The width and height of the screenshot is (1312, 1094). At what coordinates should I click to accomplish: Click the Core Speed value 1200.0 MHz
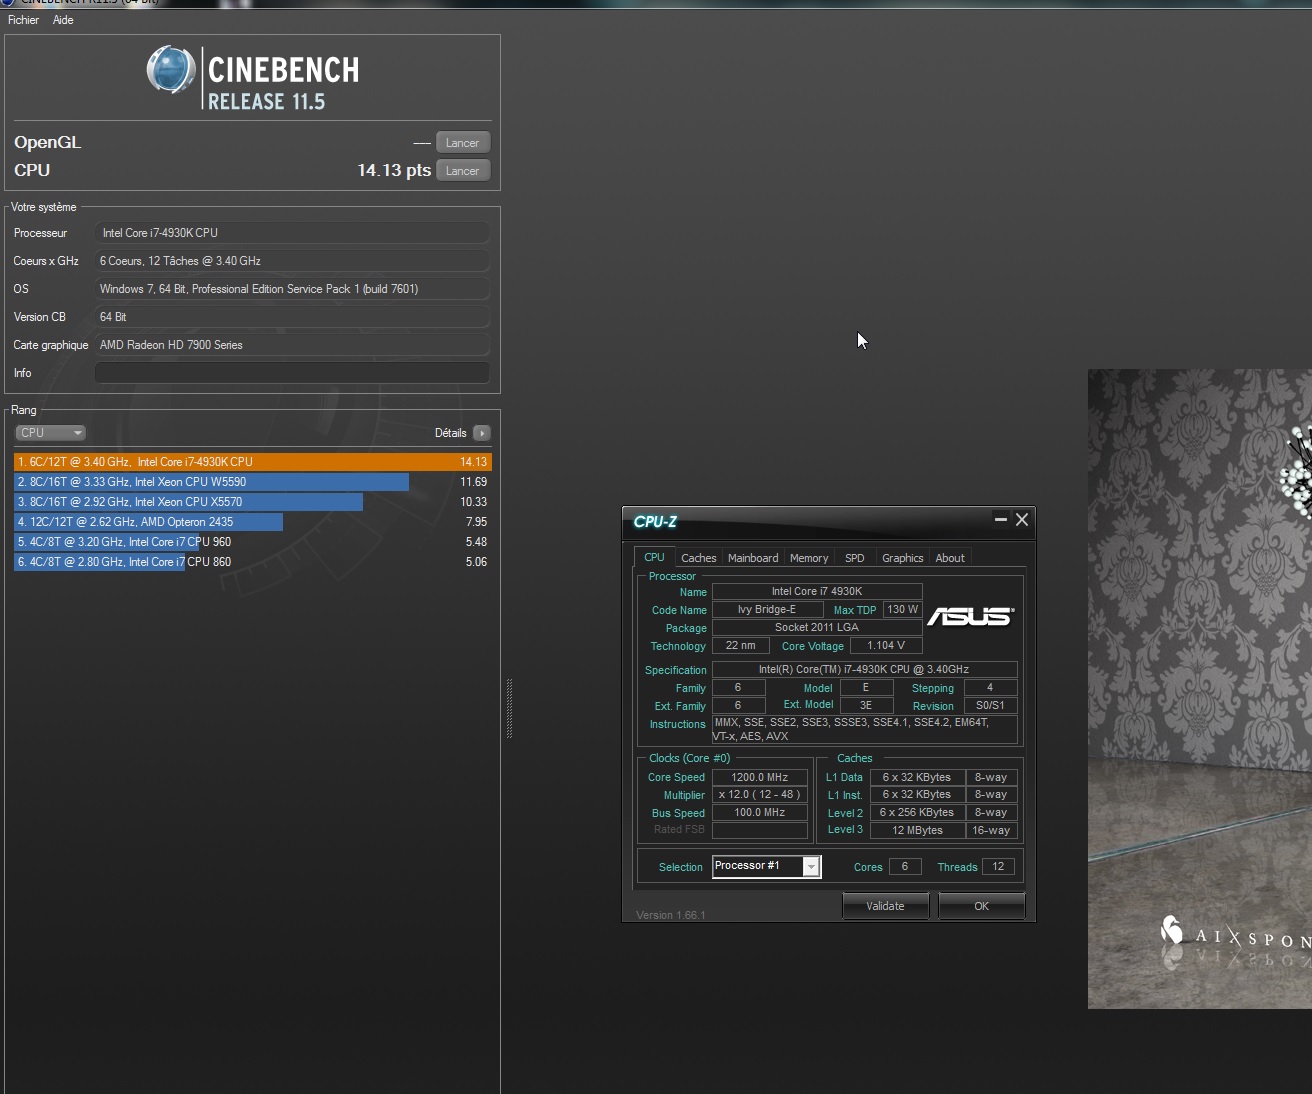coord(760,777)
